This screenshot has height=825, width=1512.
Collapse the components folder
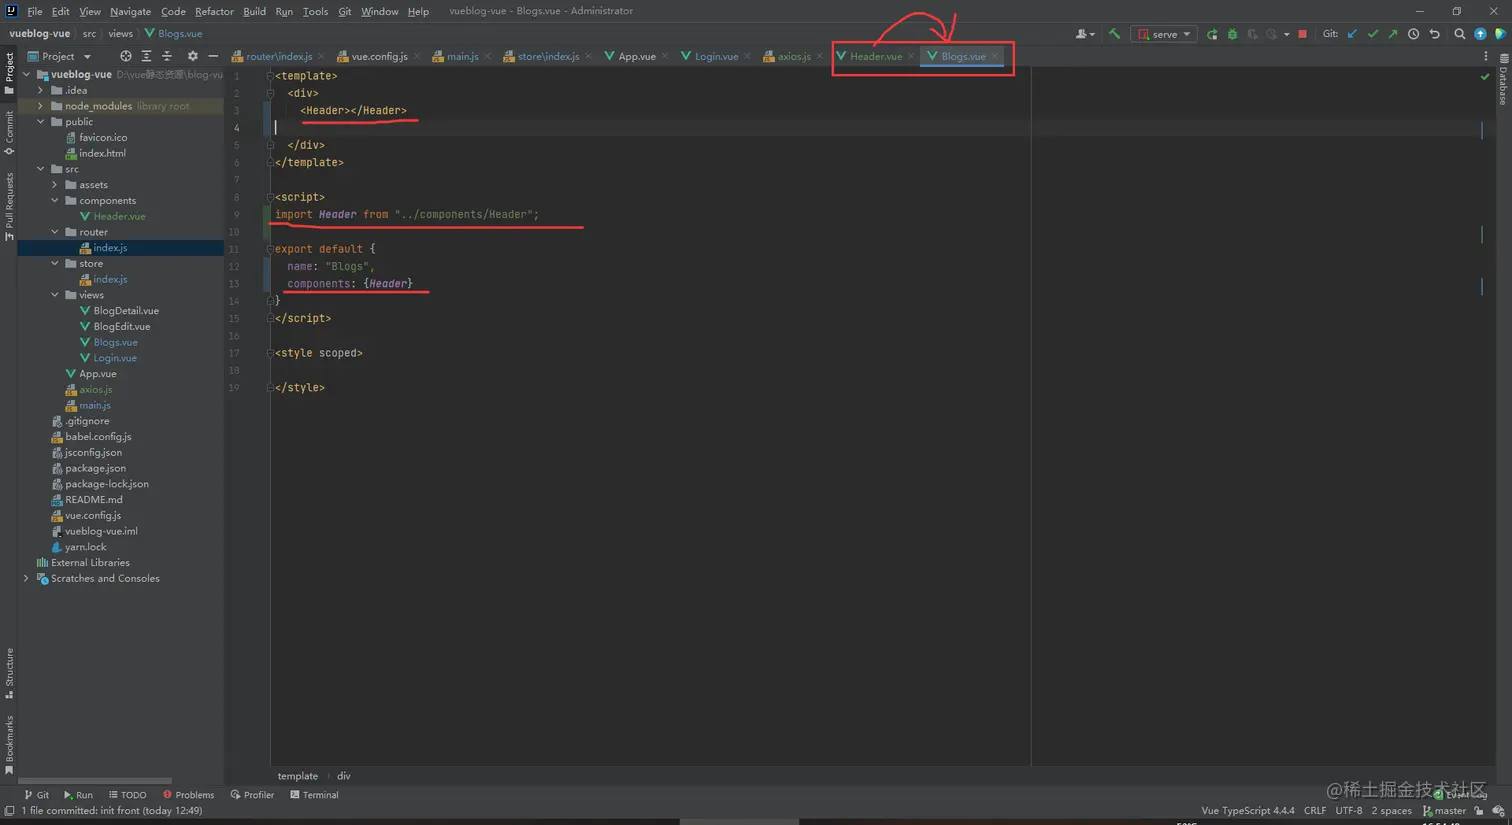(55, 200)
